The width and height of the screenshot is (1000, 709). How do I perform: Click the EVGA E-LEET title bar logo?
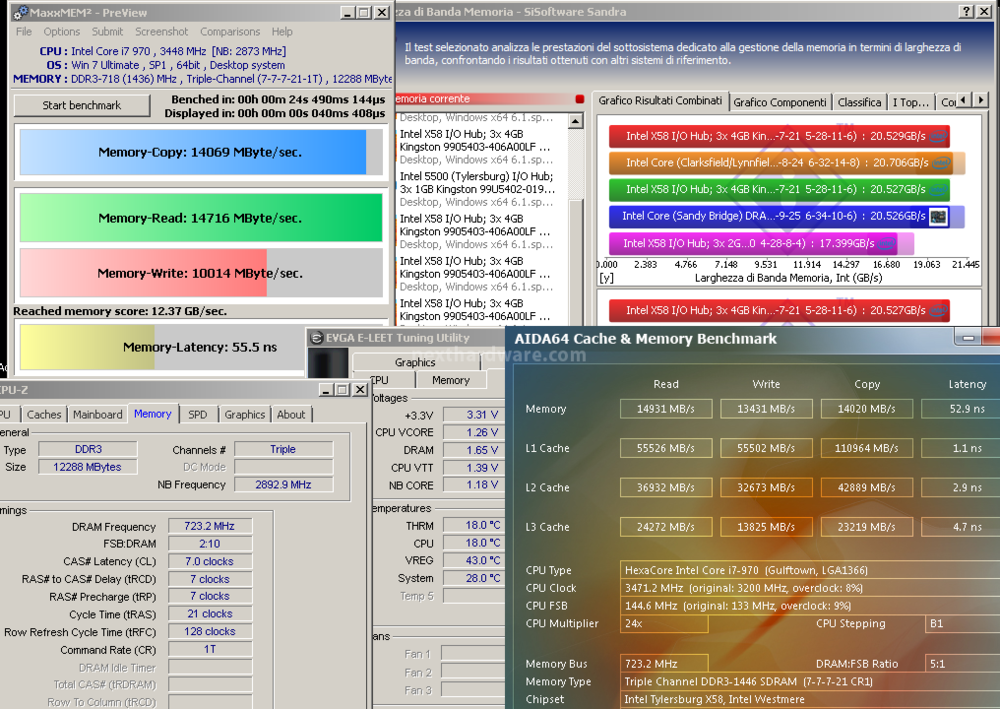point(316,338)
